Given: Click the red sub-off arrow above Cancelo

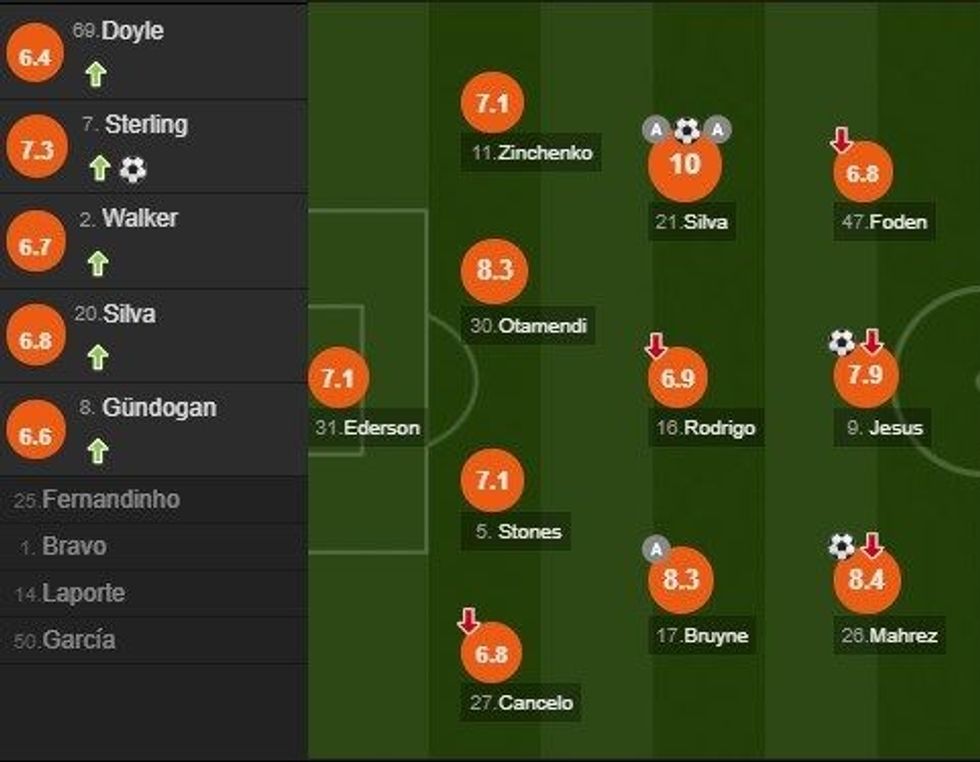Looking at the screenshot, I should [468, 621].
